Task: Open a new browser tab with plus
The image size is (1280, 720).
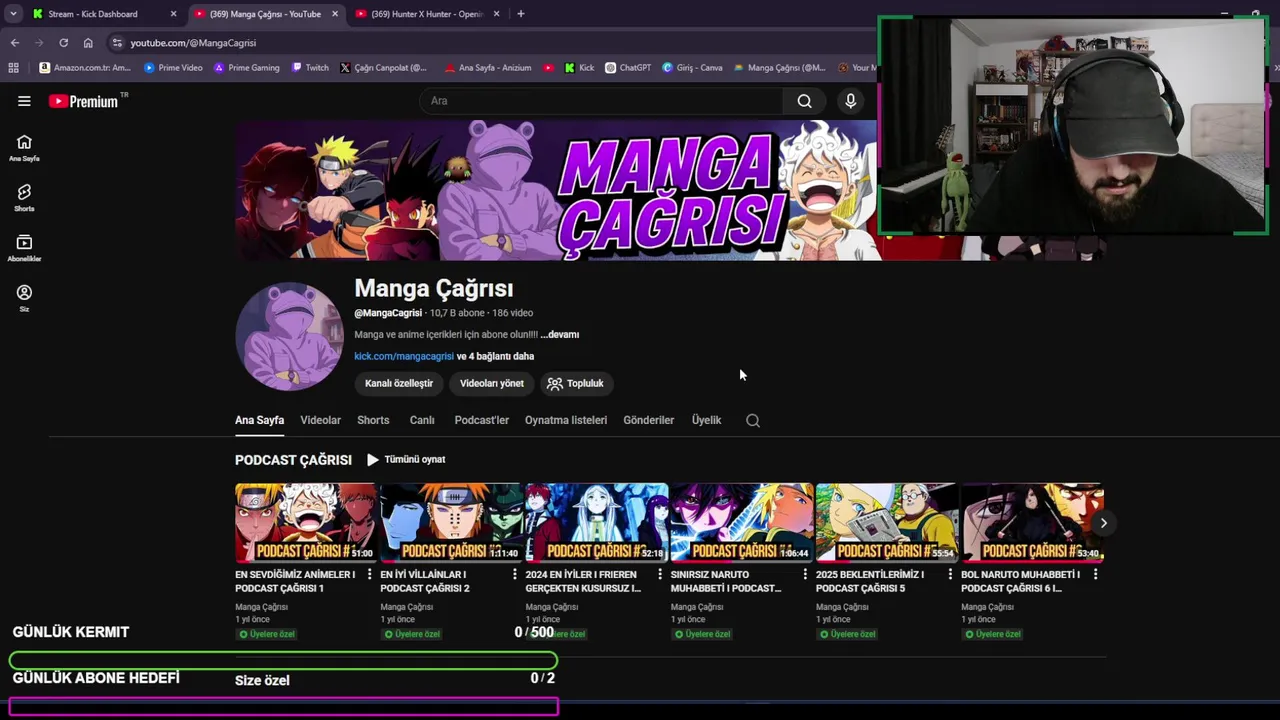Action: pos(521,14)
